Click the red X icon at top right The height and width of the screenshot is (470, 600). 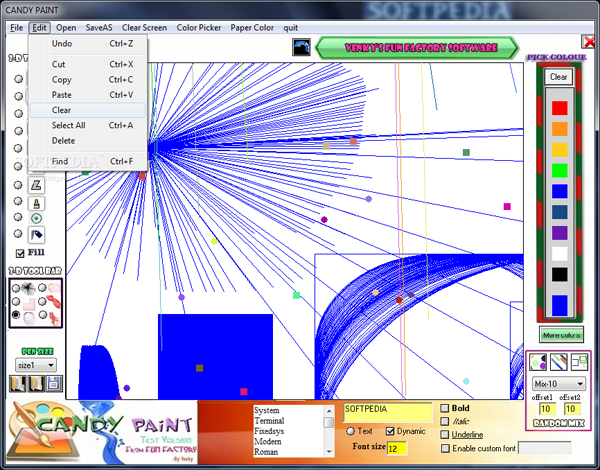pos(588,41)
